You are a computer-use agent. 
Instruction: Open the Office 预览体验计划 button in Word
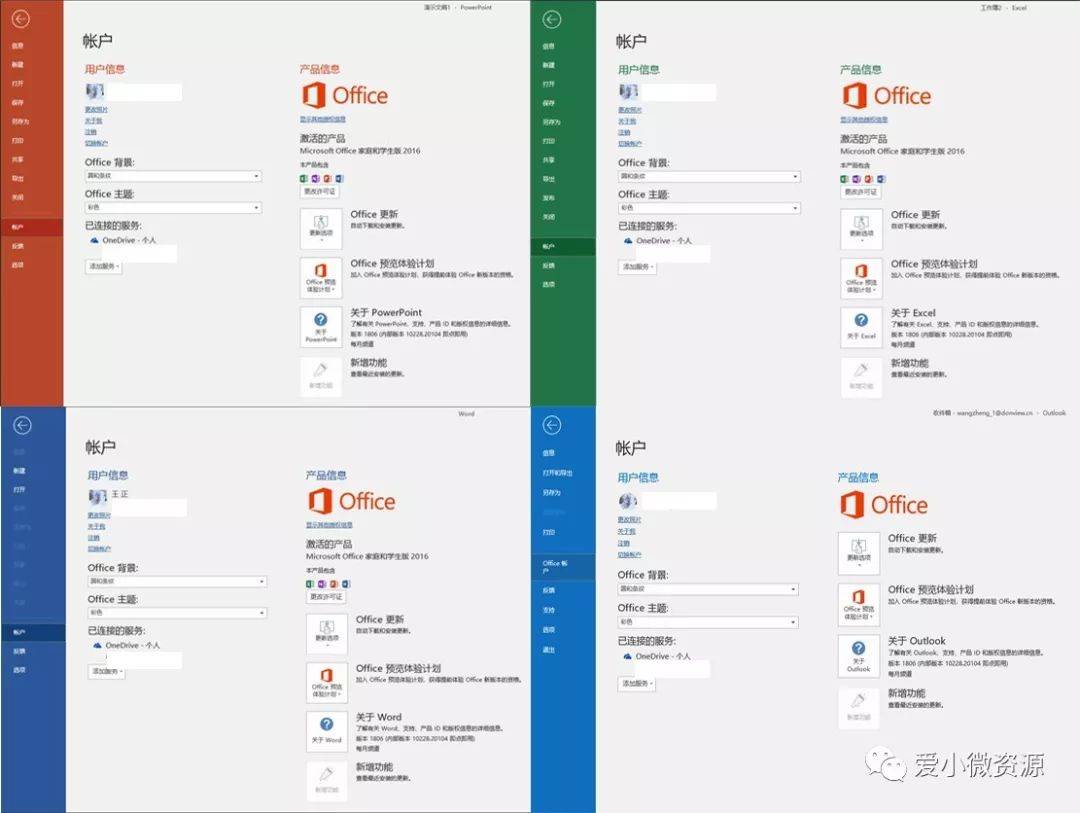[326, 683]
